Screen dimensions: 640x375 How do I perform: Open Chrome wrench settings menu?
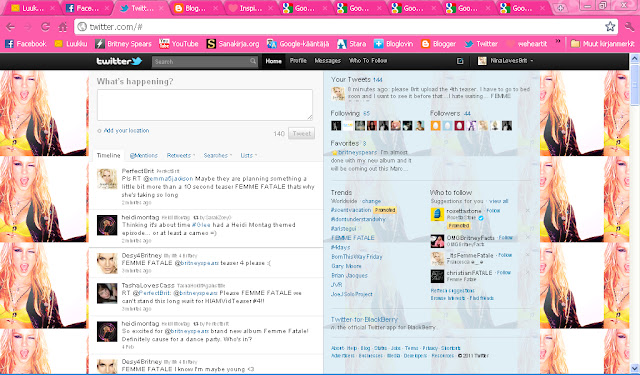point(629,27)
